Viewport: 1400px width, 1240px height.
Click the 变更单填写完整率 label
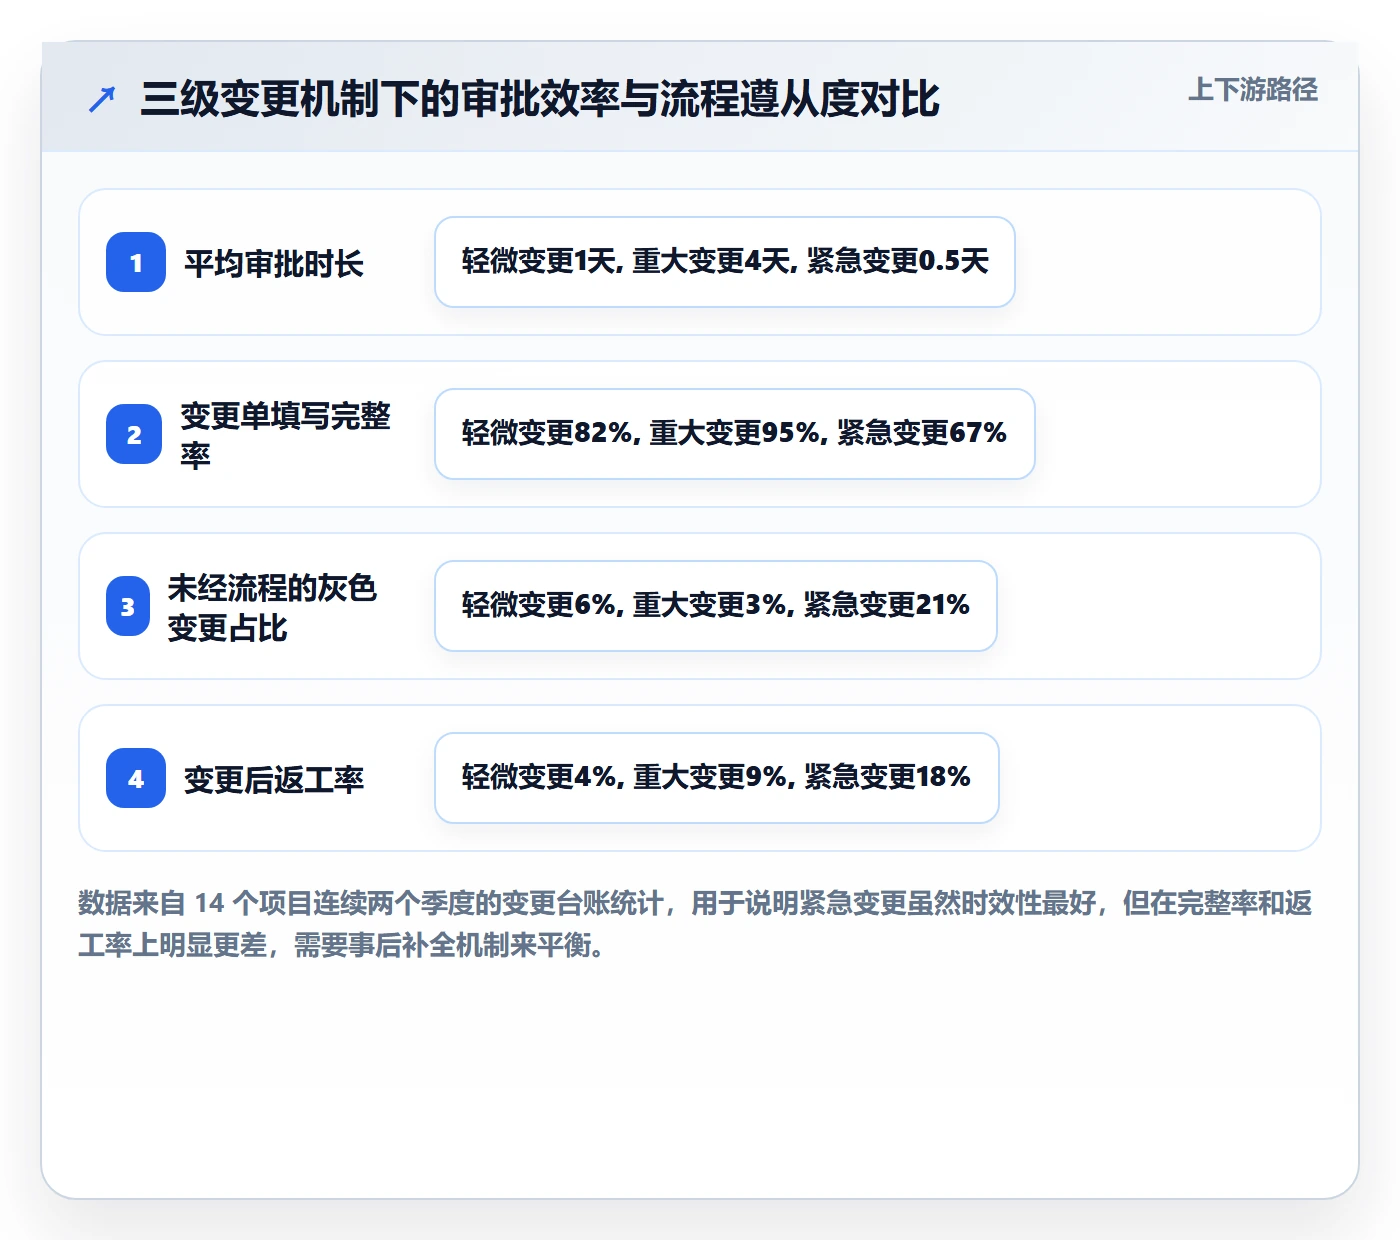pyautogui.click(x=286, y=435)
